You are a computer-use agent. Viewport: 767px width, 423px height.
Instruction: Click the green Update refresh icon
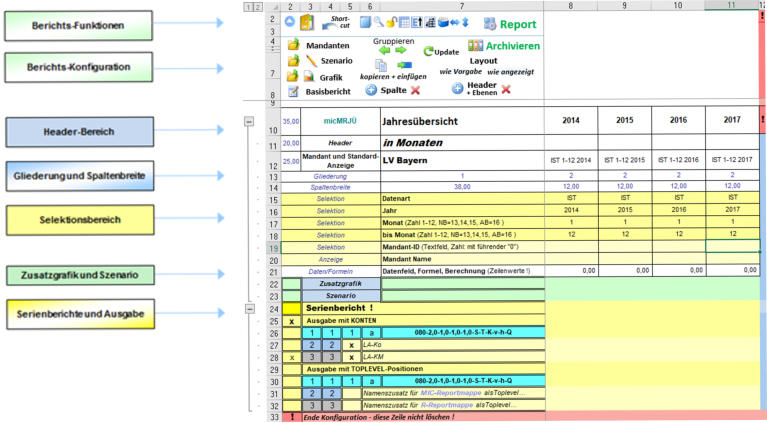[429, 51]
